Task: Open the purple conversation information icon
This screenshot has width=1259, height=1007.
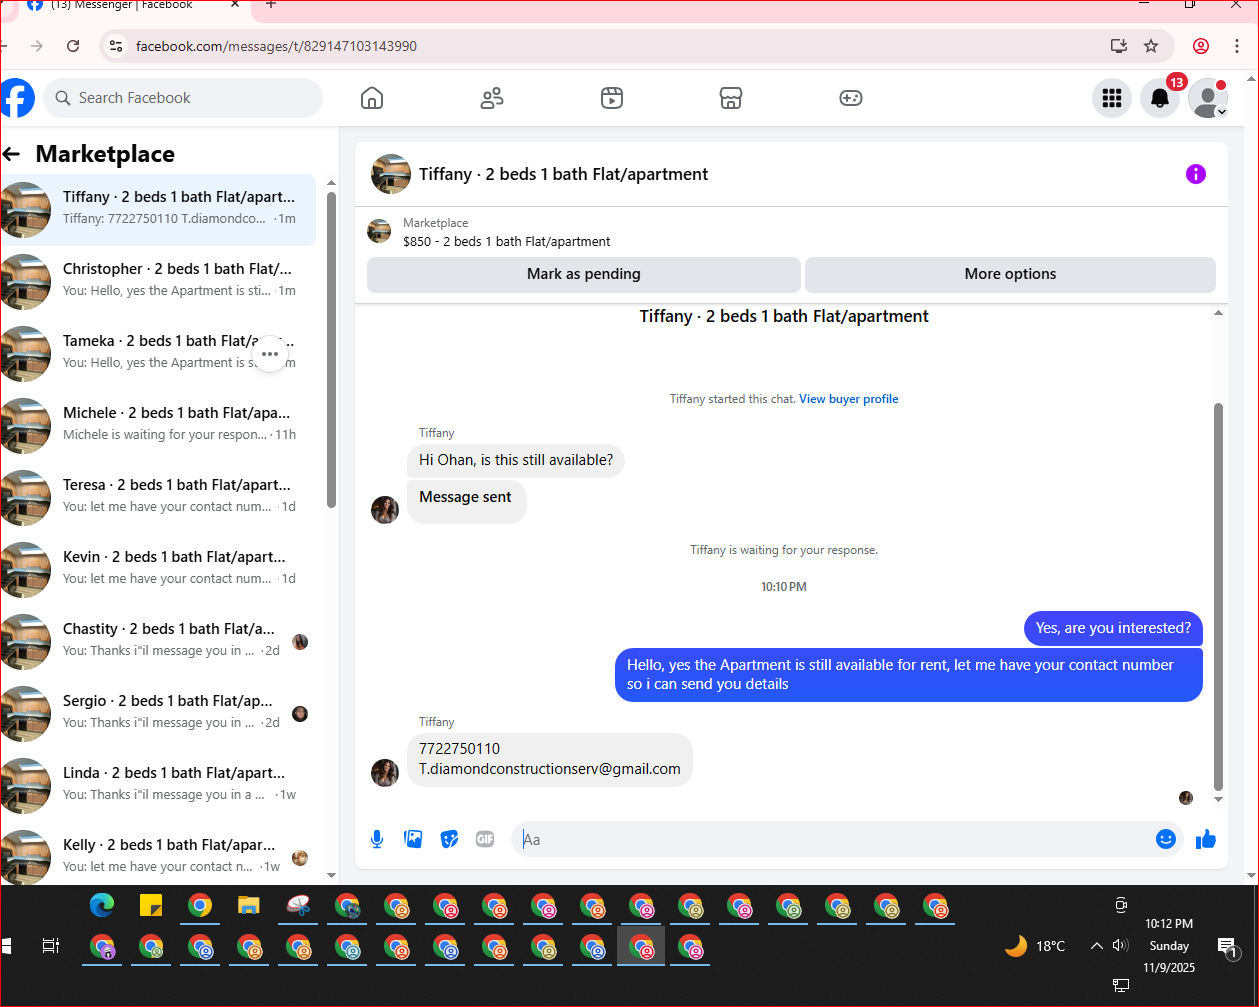Action: pos(1196,174)
